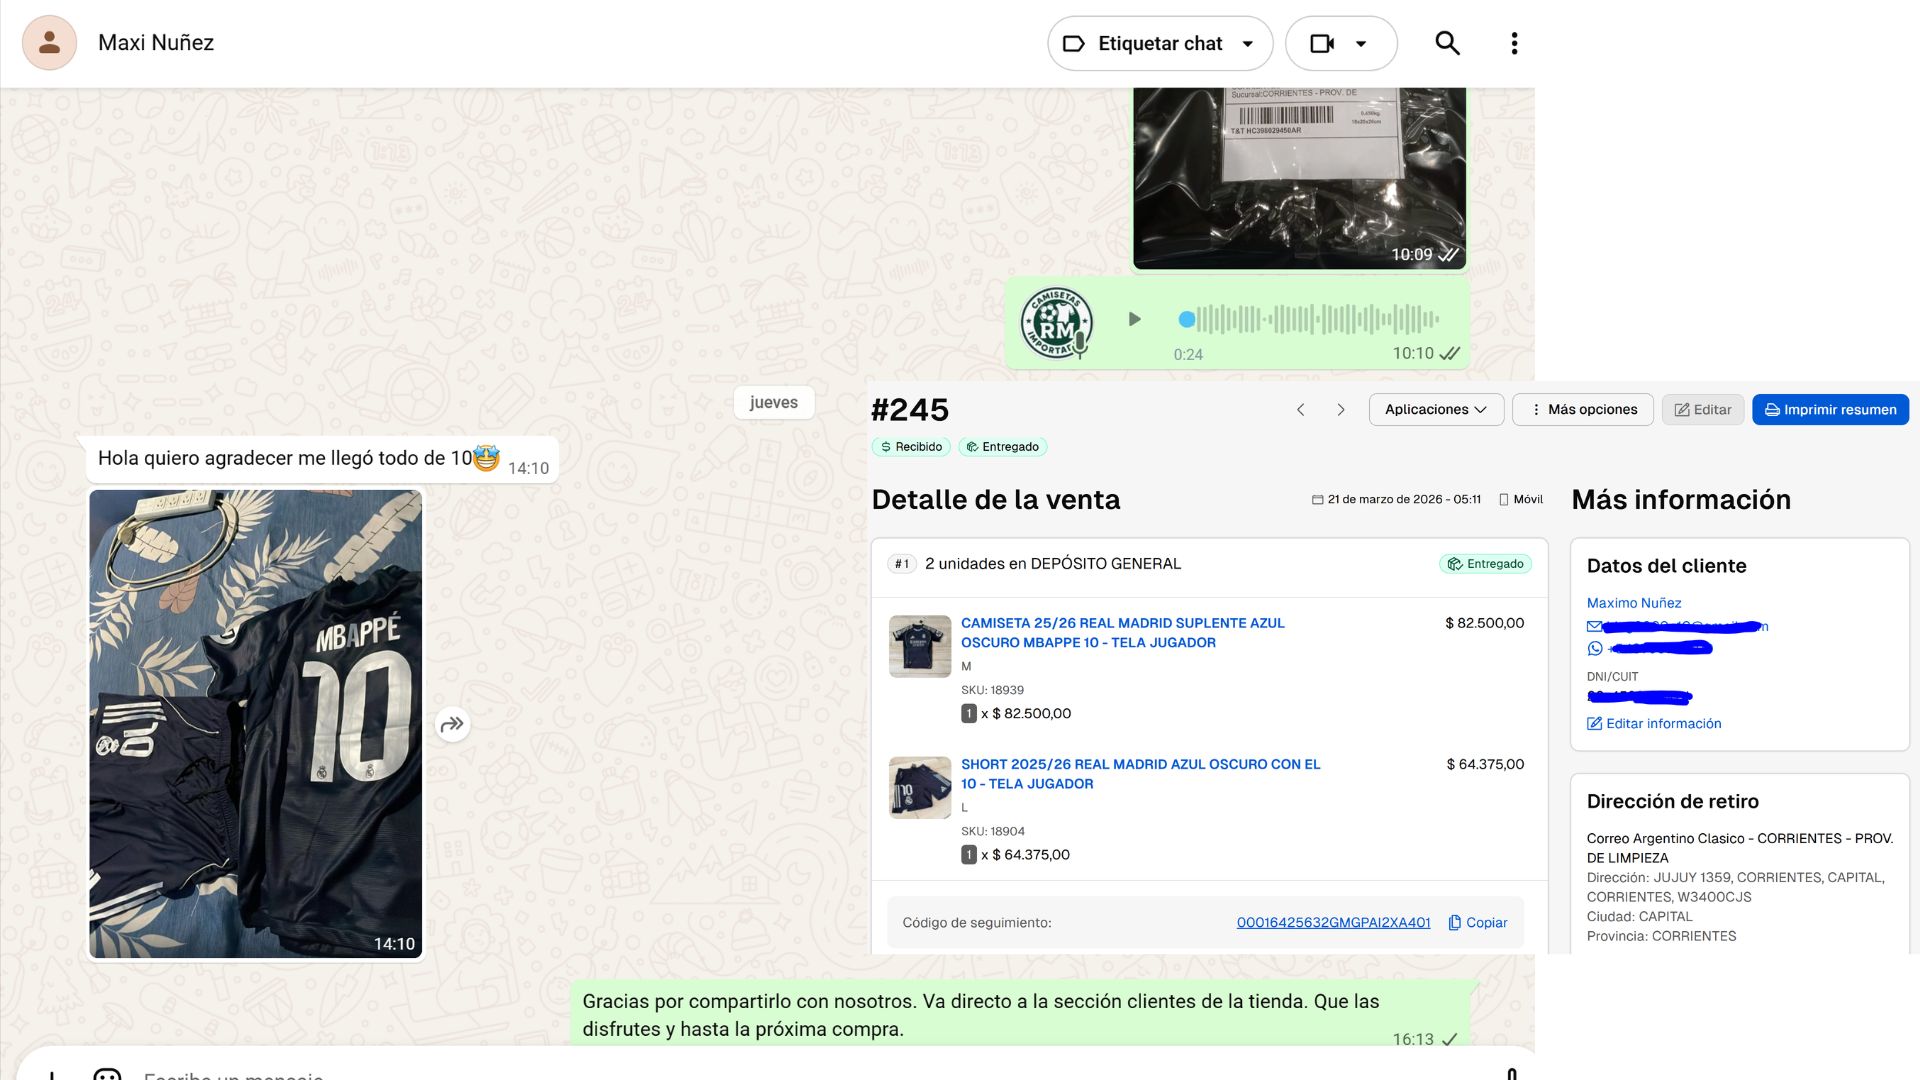
Task: Click the 'Dirección de retiro' heading
Action: coord(1672,802)
